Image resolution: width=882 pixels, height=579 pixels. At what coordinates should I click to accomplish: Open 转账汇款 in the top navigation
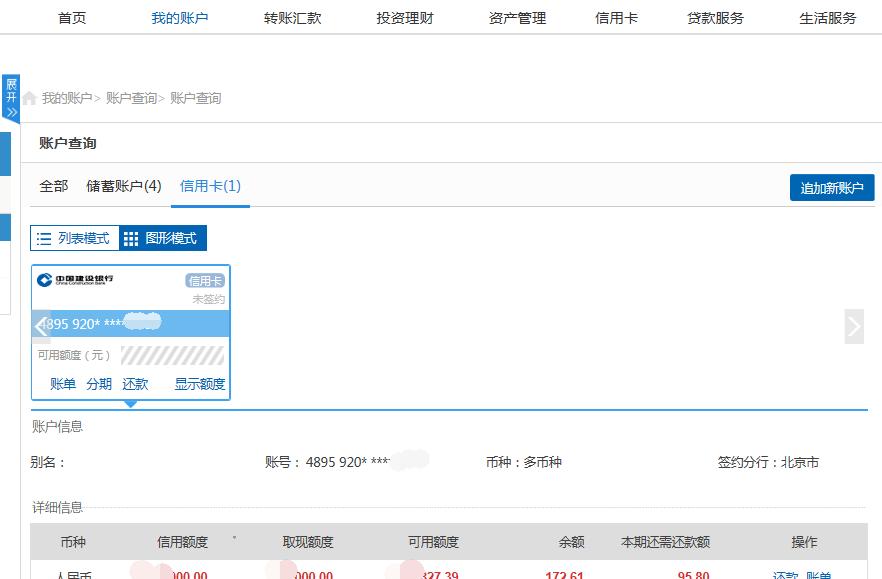pyautogui.click(x=294, y=17)
